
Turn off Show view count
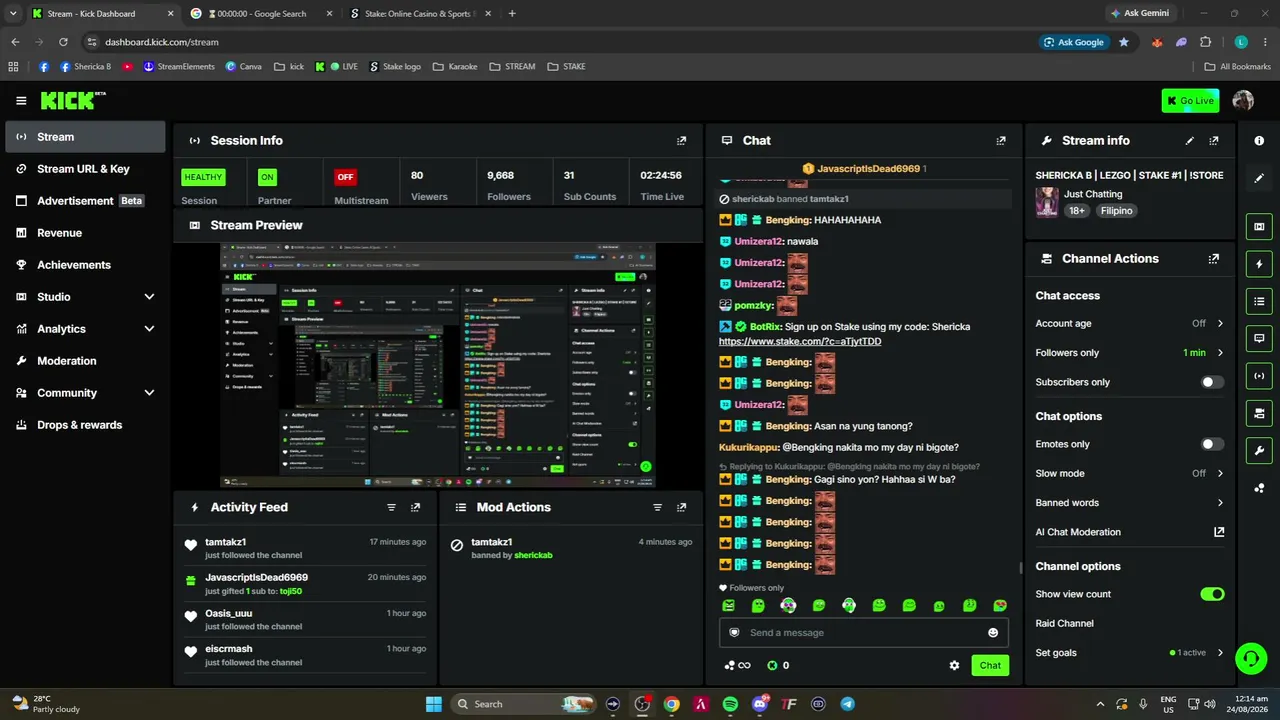point(1212,594)
